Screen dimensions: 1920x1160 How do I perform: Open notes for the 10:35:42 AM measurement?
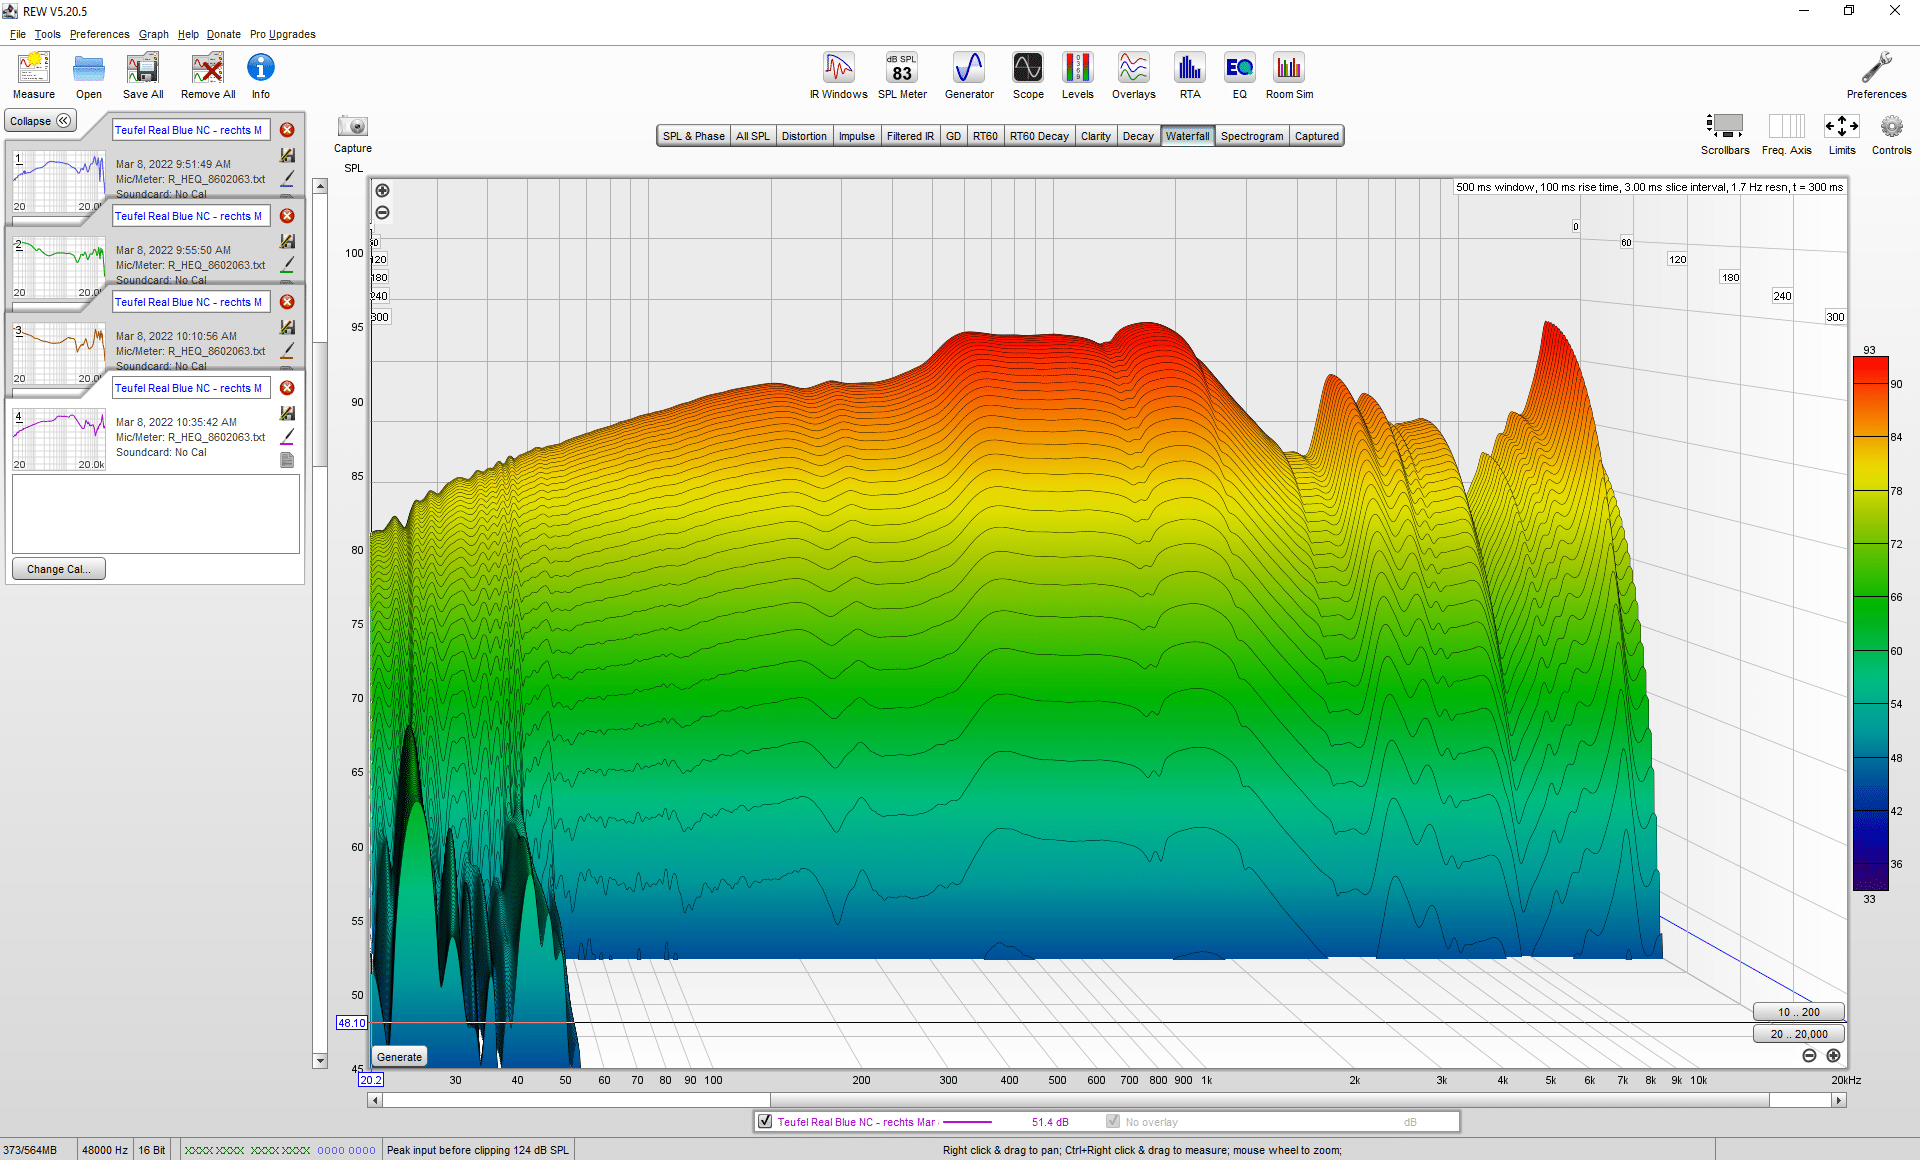click(x=287, y=460)
